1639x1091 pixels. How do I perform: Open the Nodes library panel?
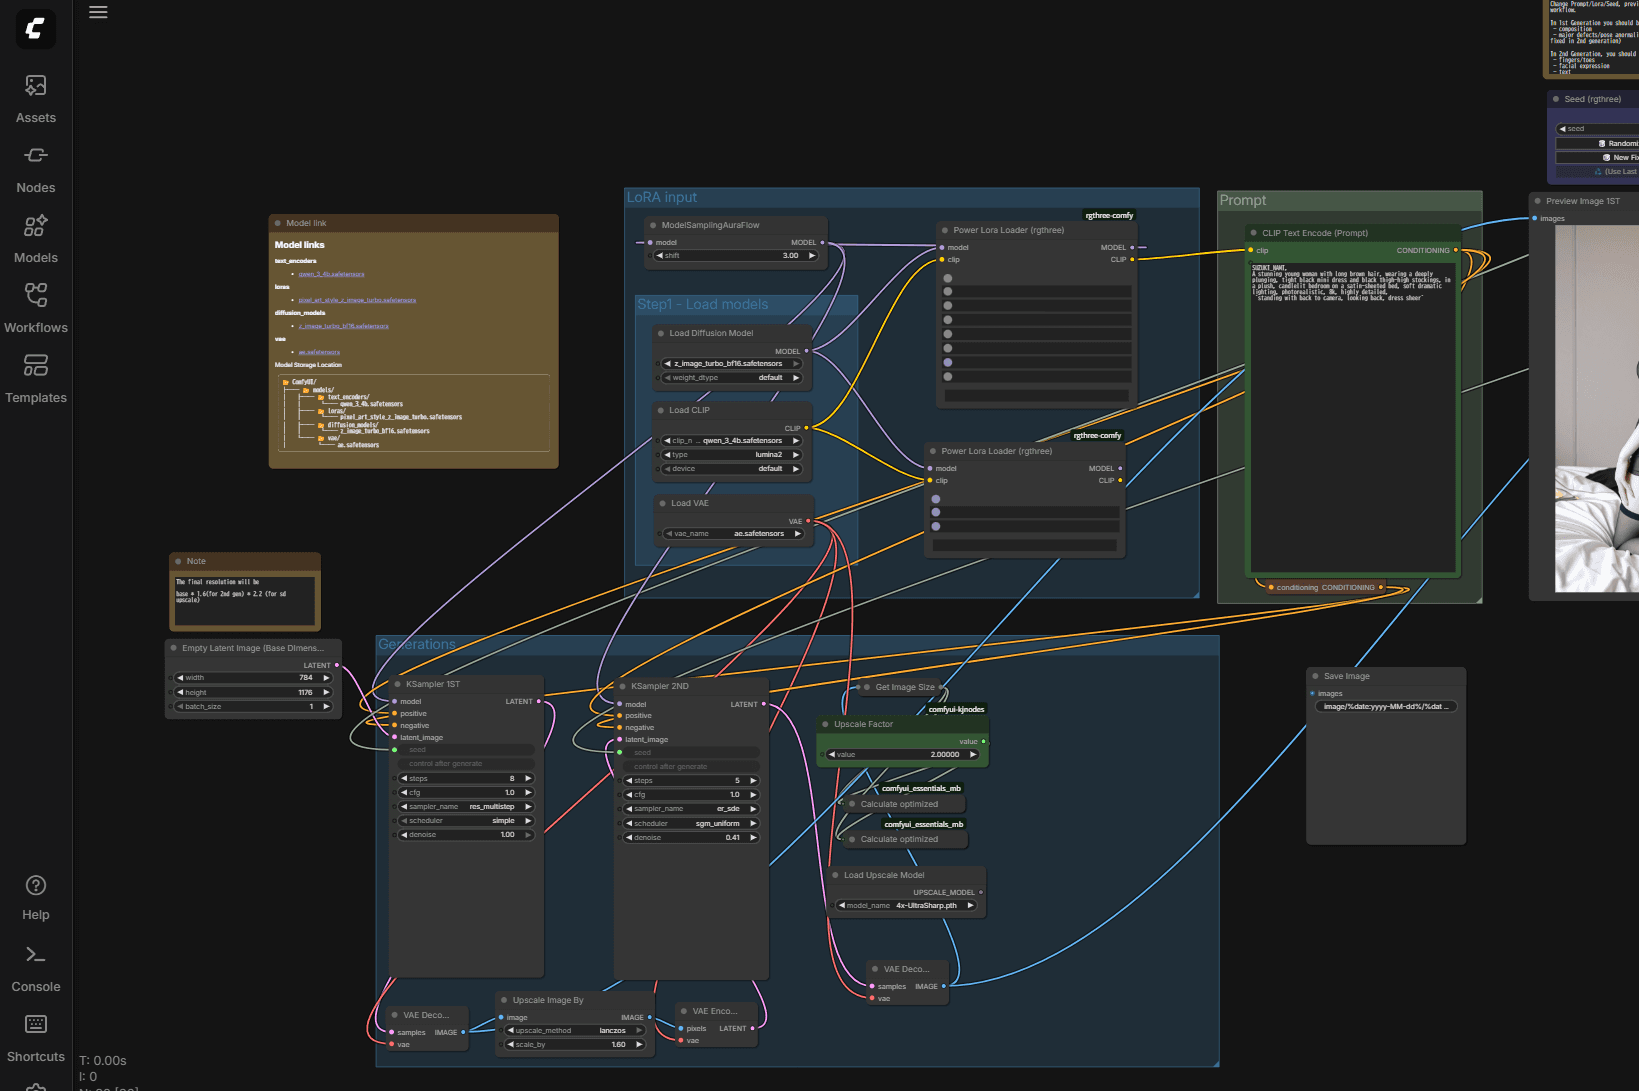[36, 168]
